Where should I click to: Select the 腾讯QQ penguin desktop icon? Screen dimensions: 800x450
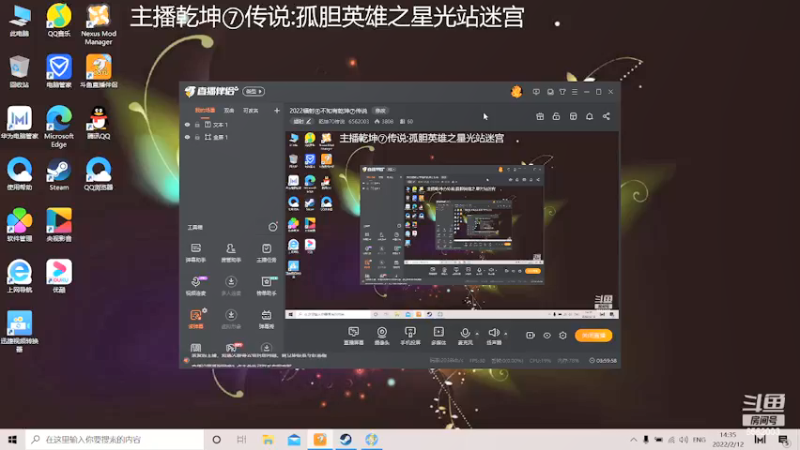98,122
